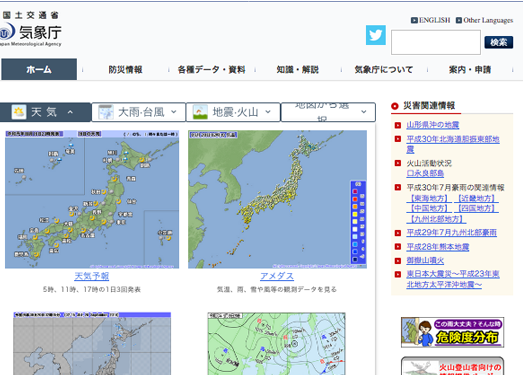Open the 山形県沖の地震 link
The height and width of the screenshot is (375, 523).
(433, 125)
